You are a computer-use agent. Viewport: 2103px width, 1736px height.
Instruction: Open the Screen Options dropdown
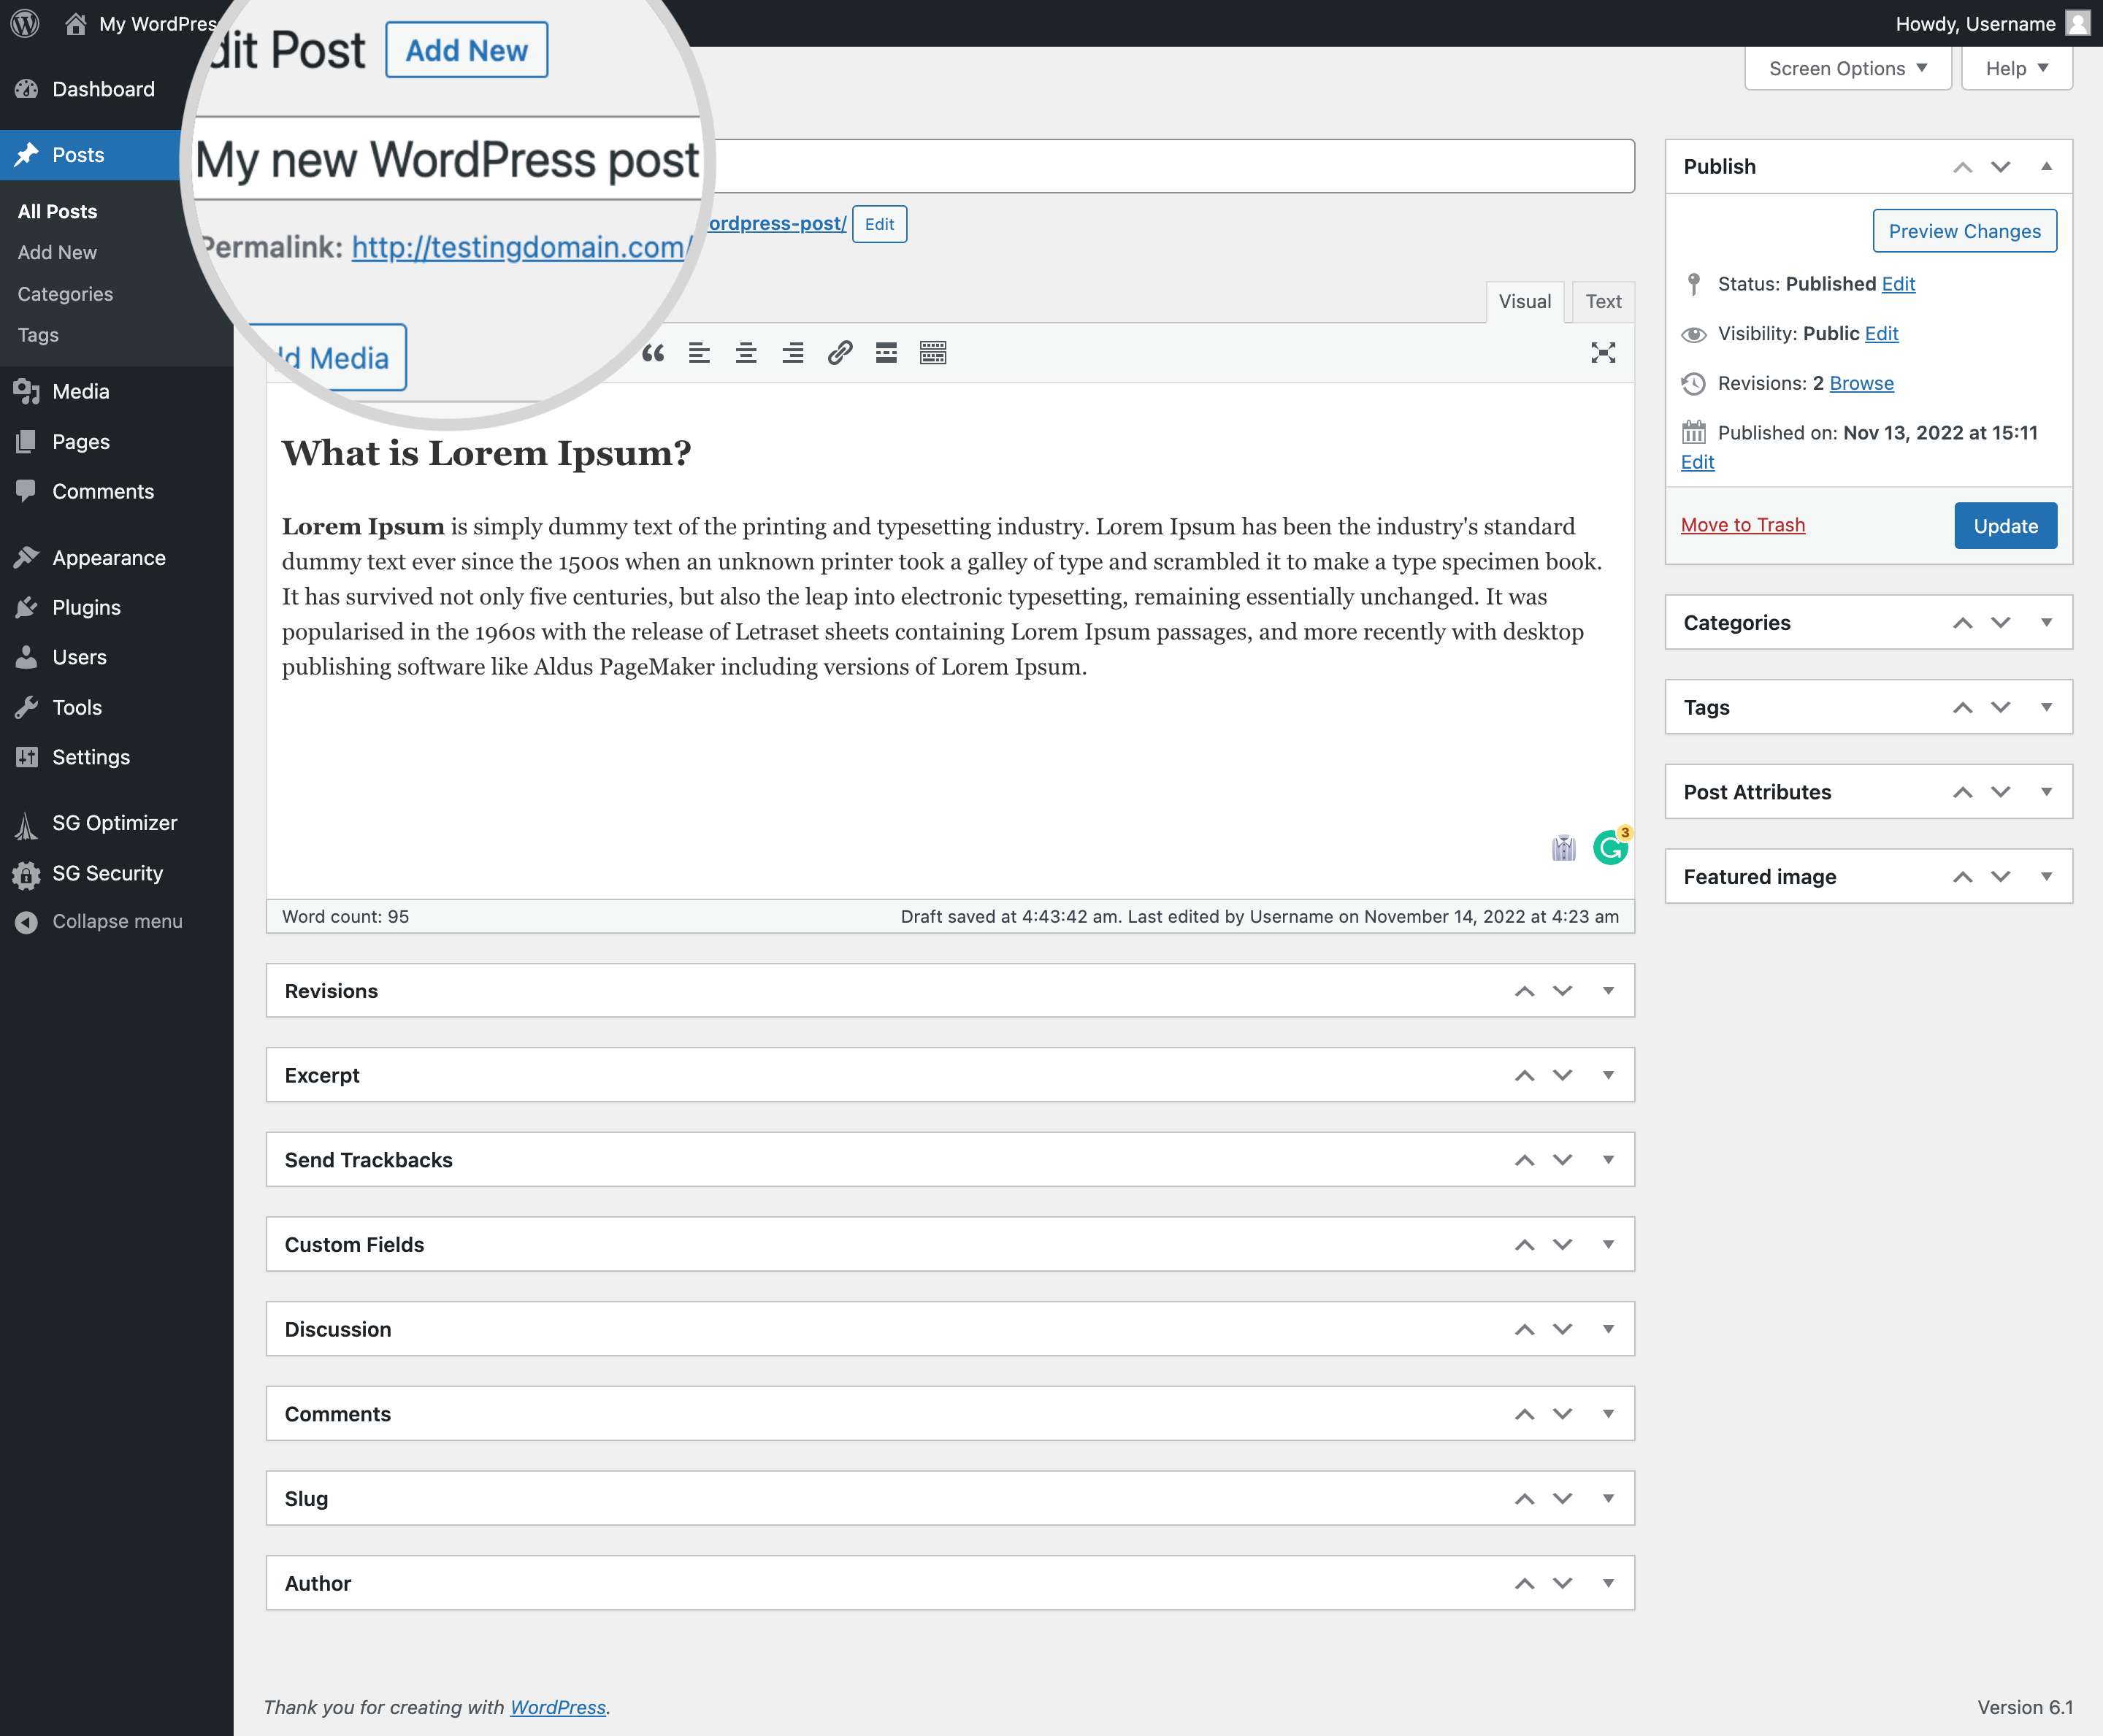pos(1848,68)
